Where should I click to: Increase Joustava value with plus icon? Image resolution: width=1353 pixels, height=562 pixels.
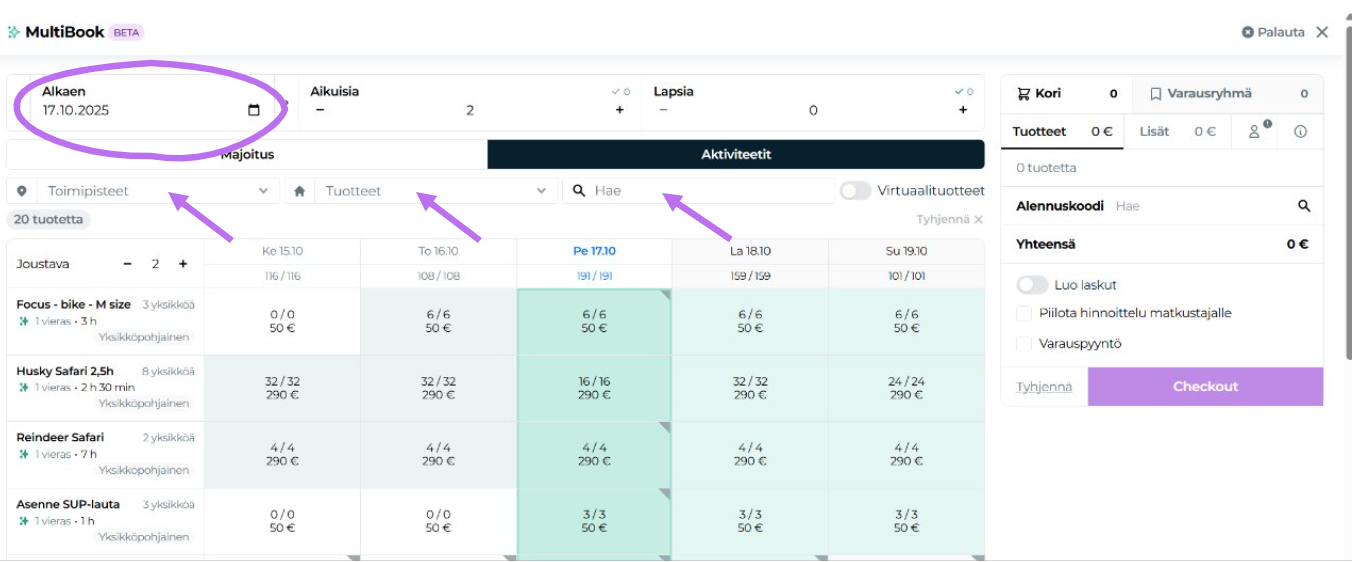click(183, 264)
